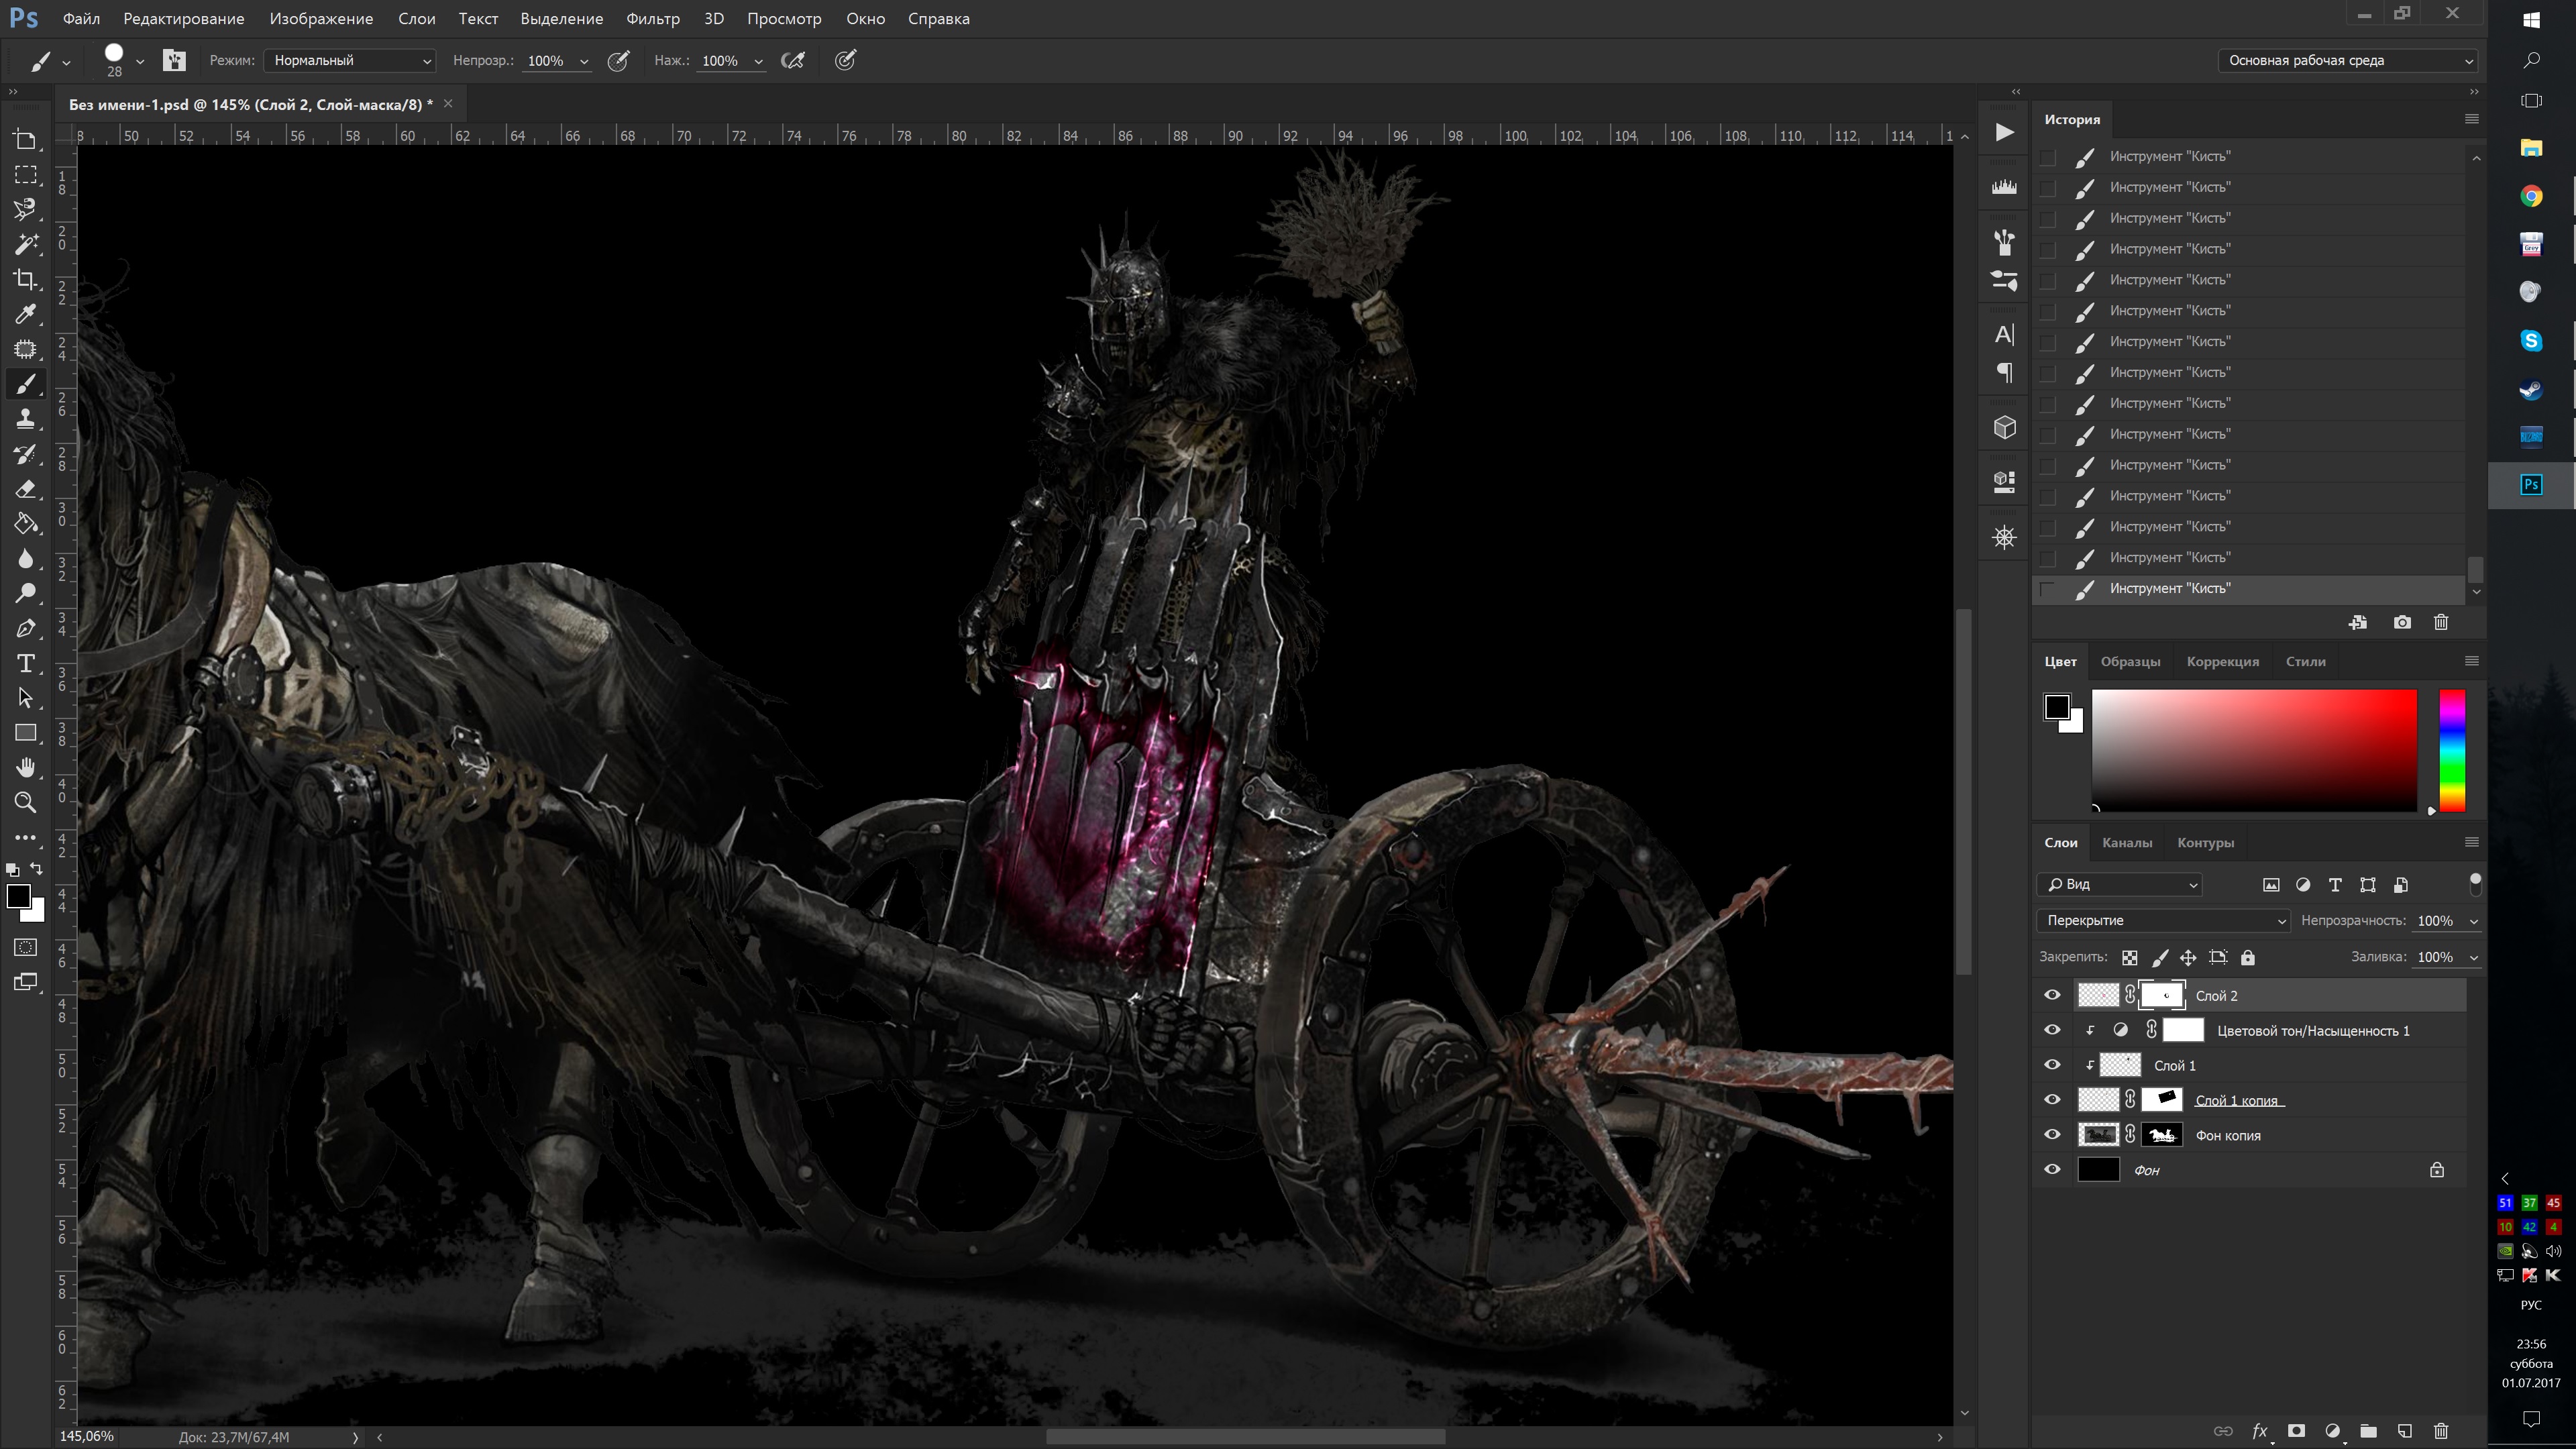
Task: Switch to the Каналы tab
Action: (x=2127, y=843)
